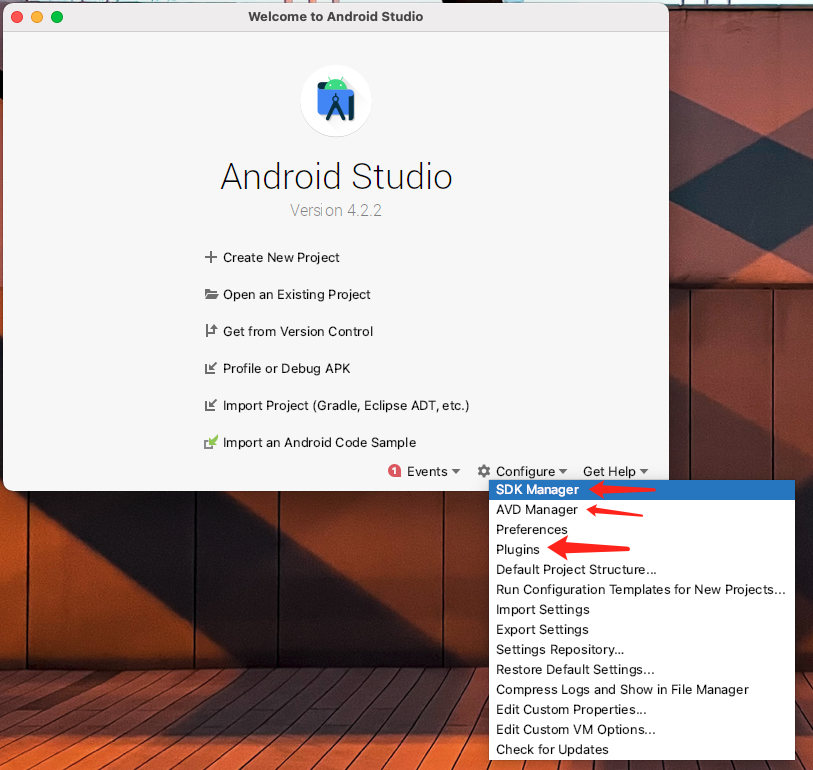Open Plugins from the Configure menu

coord(641,550)
